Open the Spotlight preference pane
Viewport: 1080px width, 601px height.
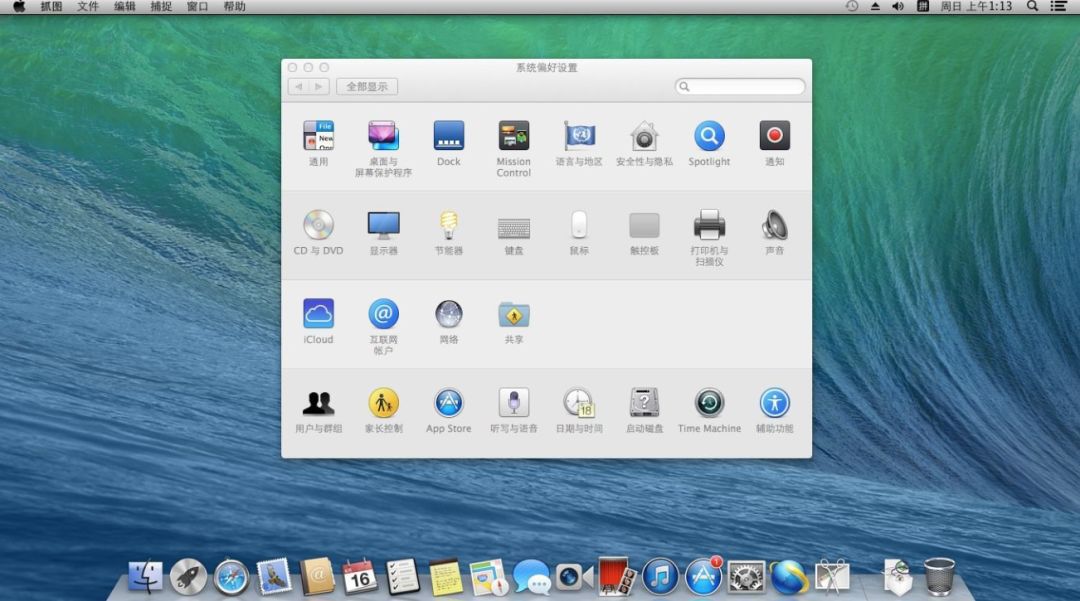[709, 137]
